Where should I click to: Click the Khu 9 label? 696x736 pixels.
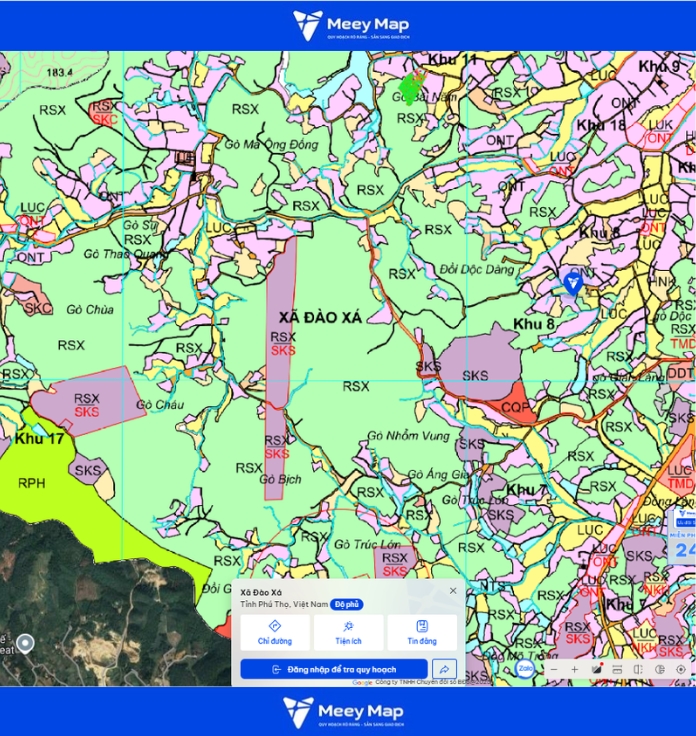[659, 67]
